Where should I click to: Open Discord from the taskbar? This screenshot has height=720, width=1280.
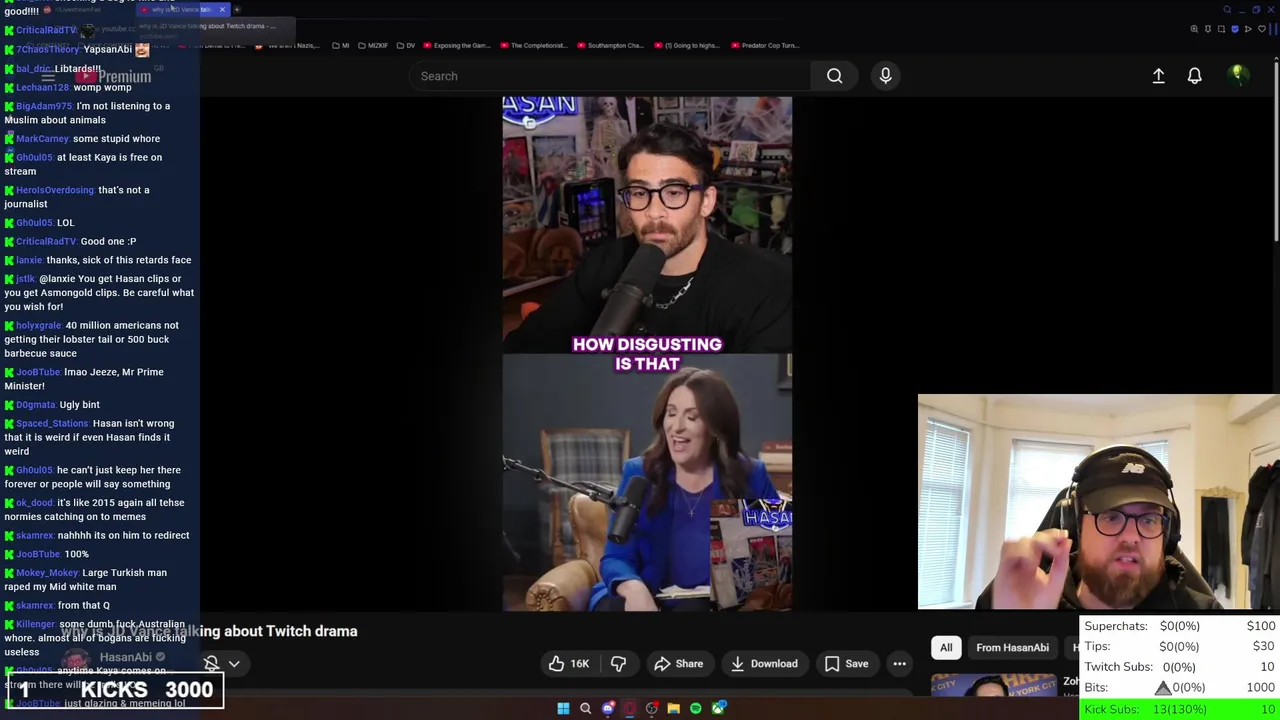click(607, 709)
